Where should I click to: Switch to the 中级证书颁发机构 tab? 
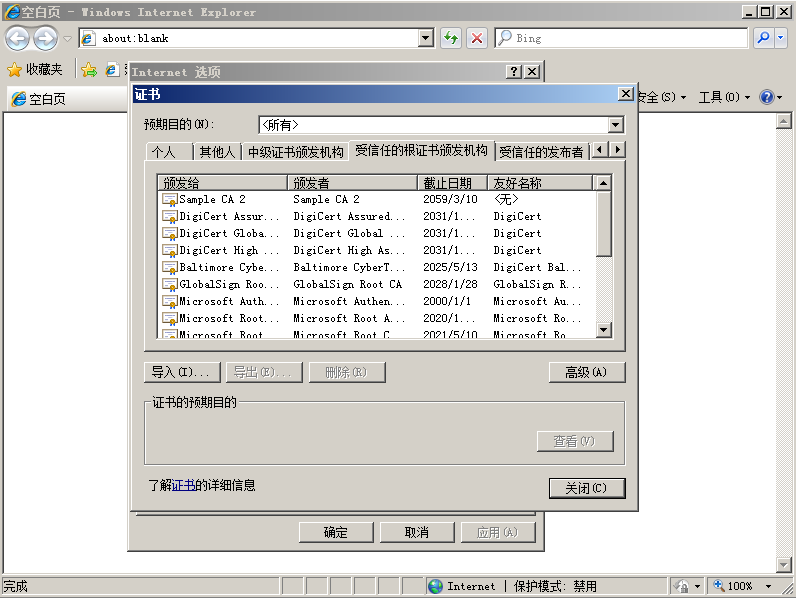295,152
